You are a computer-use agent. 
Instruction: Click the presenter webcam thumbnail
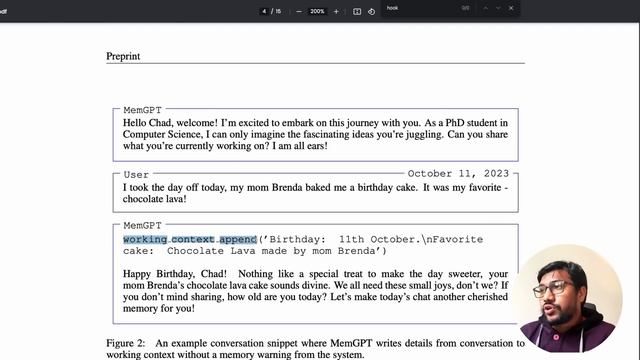[x=569, y=298]
